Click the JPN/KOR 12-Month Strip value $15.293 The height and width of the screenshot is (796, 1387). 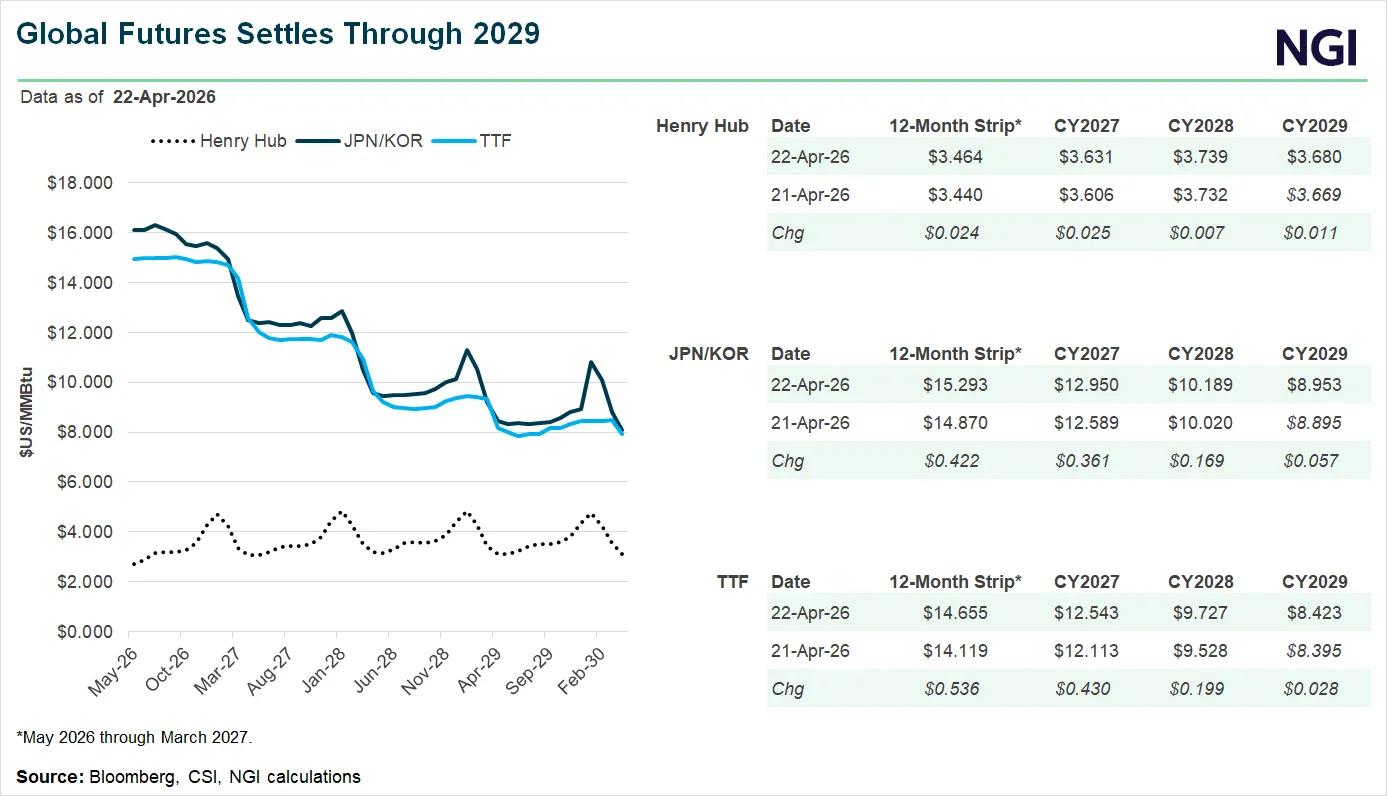pyautogui.click(x=955, y=385)
